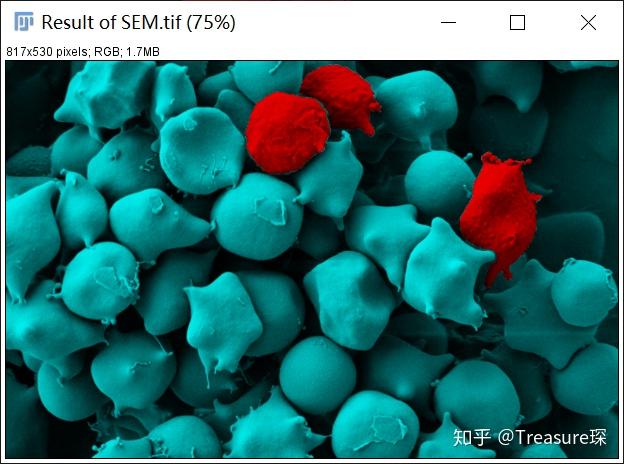The height and width of the screenshot is (464, 624).
Task: Click the ImageJ icon in the title bar
Action: pos(24,21)
